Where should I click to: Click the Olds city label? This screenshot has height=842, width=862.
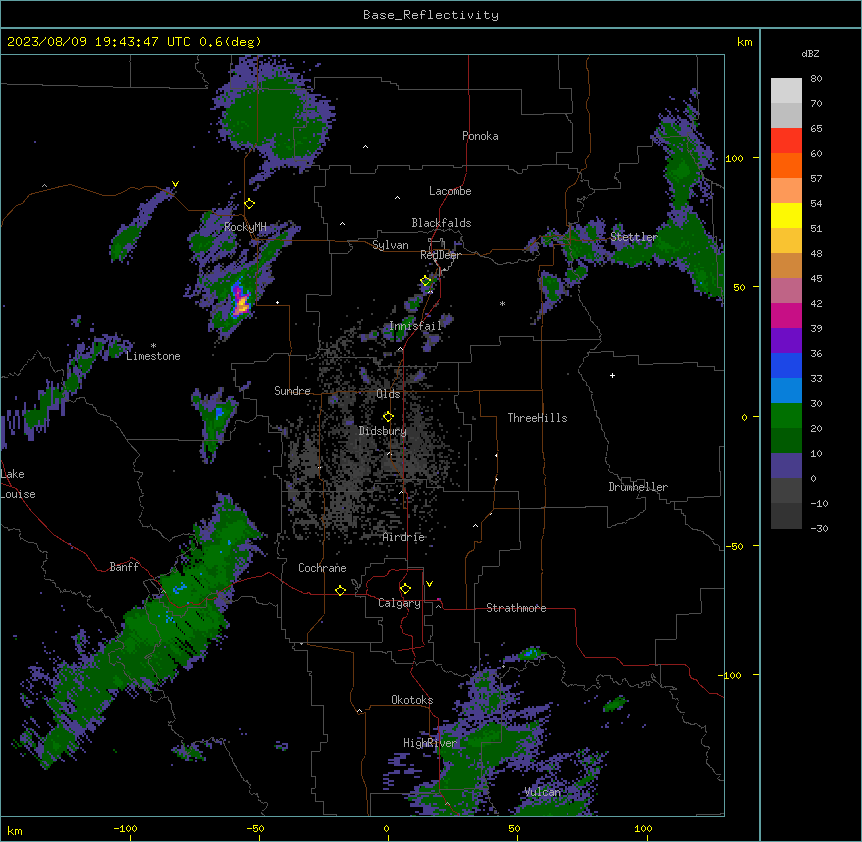[388, 394]
